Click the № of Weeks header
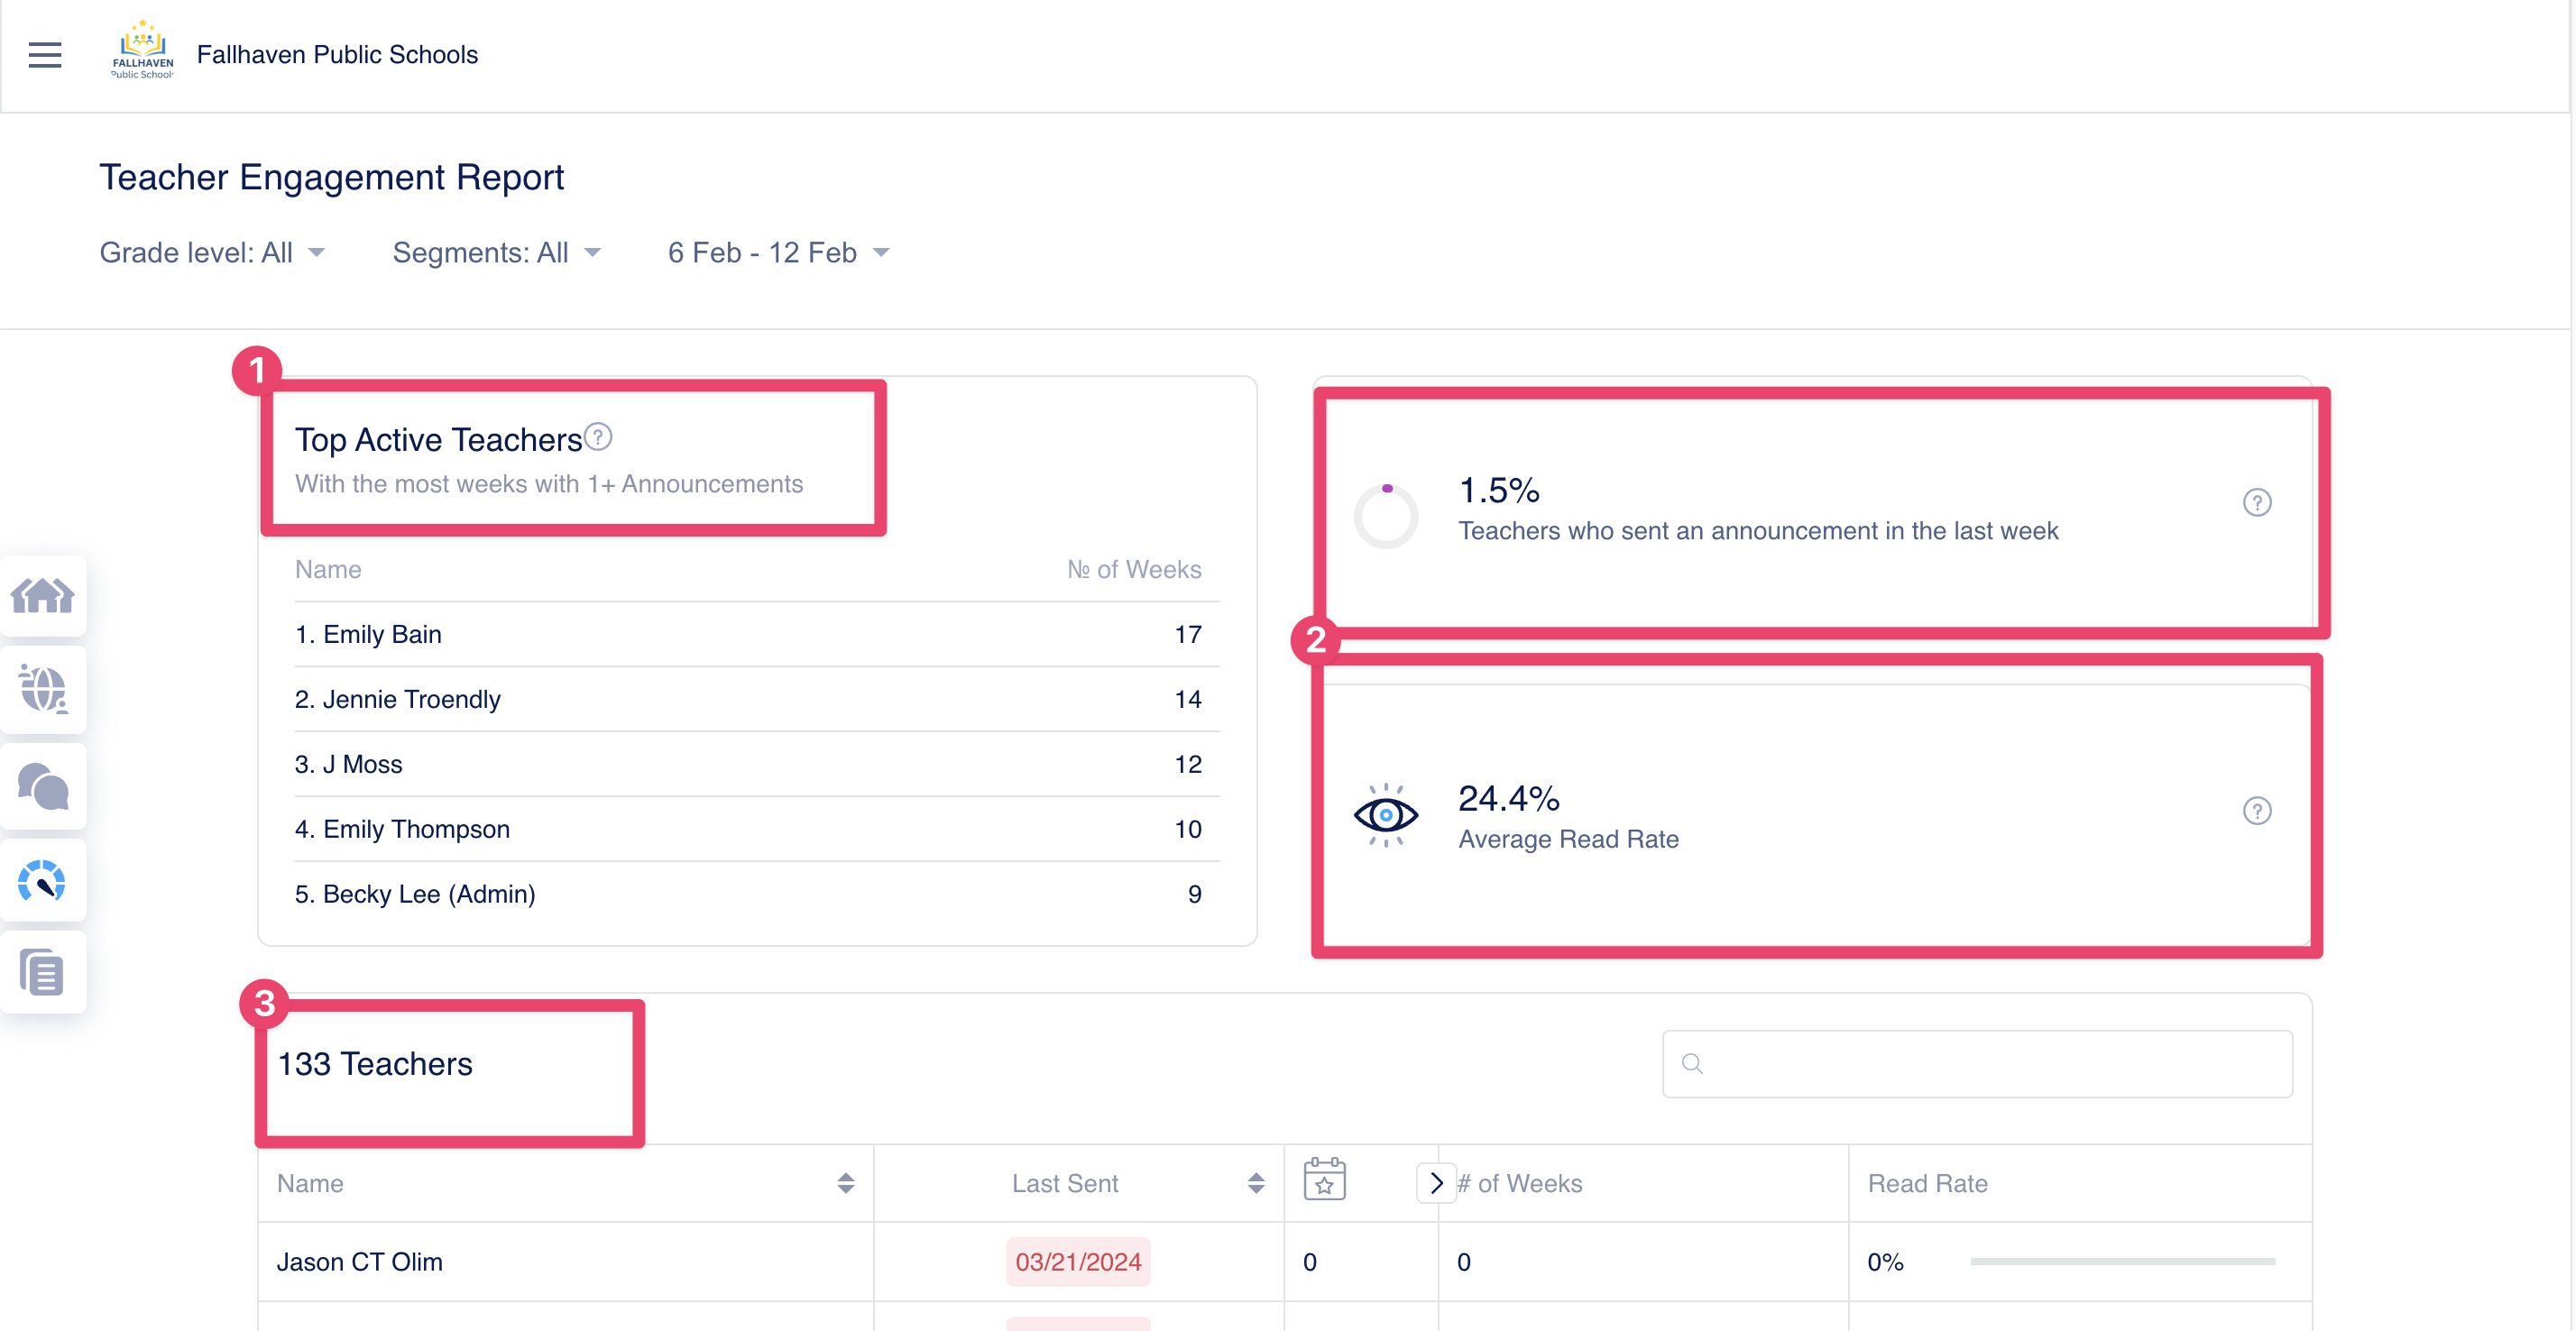 click(1134, 569)
